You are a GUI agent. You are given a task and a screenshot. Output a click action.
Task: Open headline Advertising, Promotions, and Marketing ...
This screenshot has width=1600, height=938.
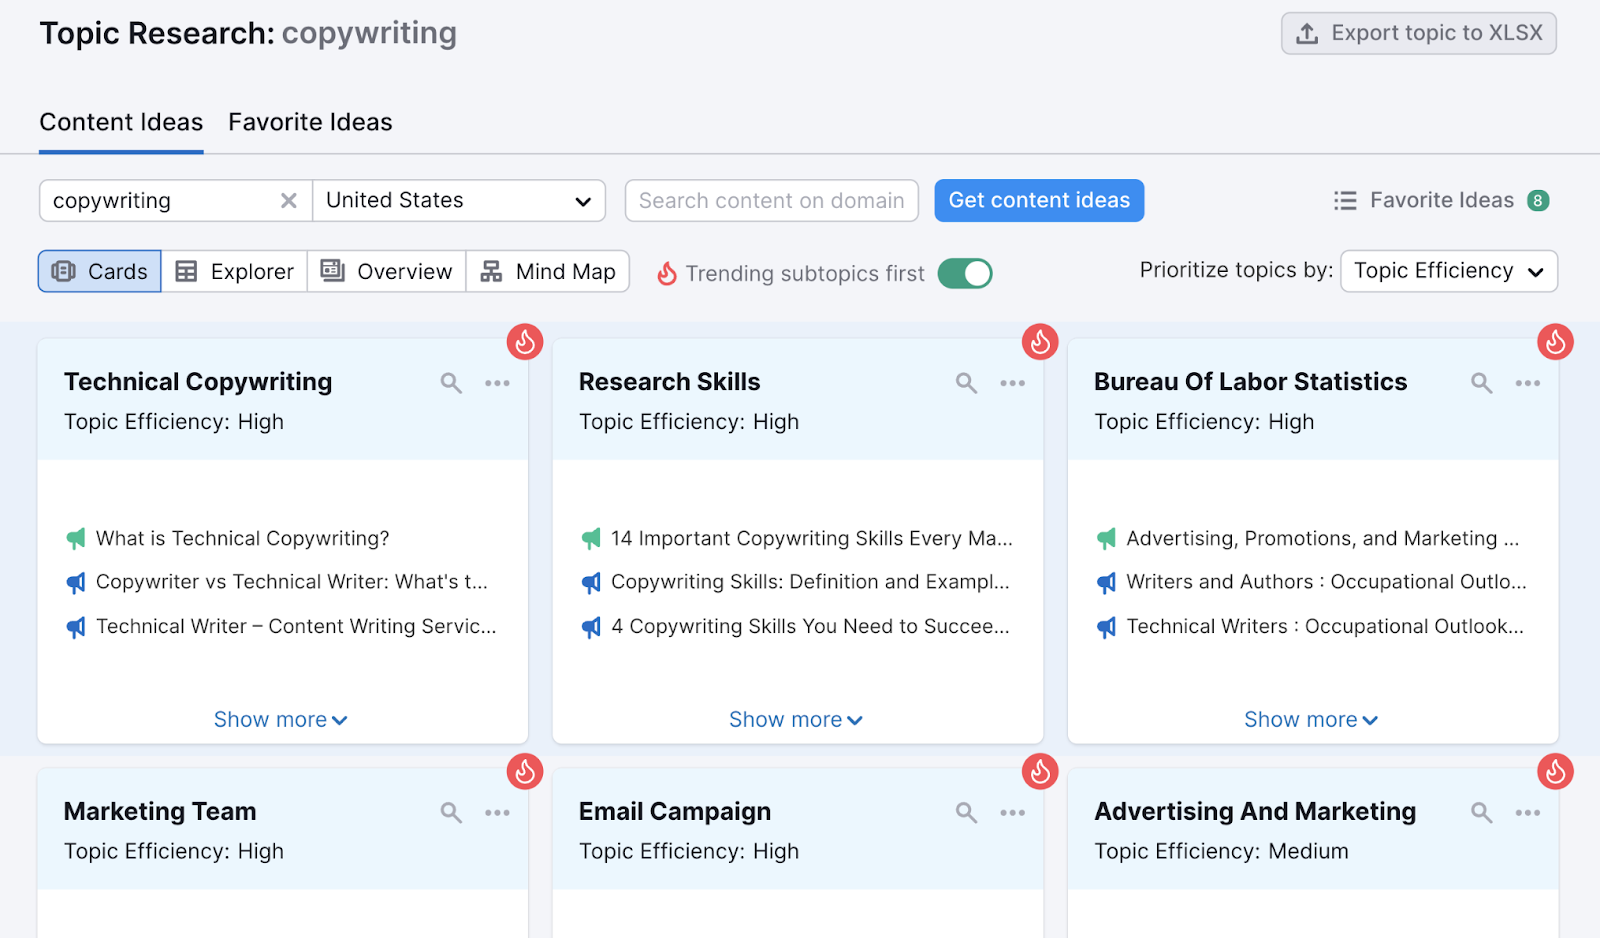pyautogui.click(x=1323, y=539)
